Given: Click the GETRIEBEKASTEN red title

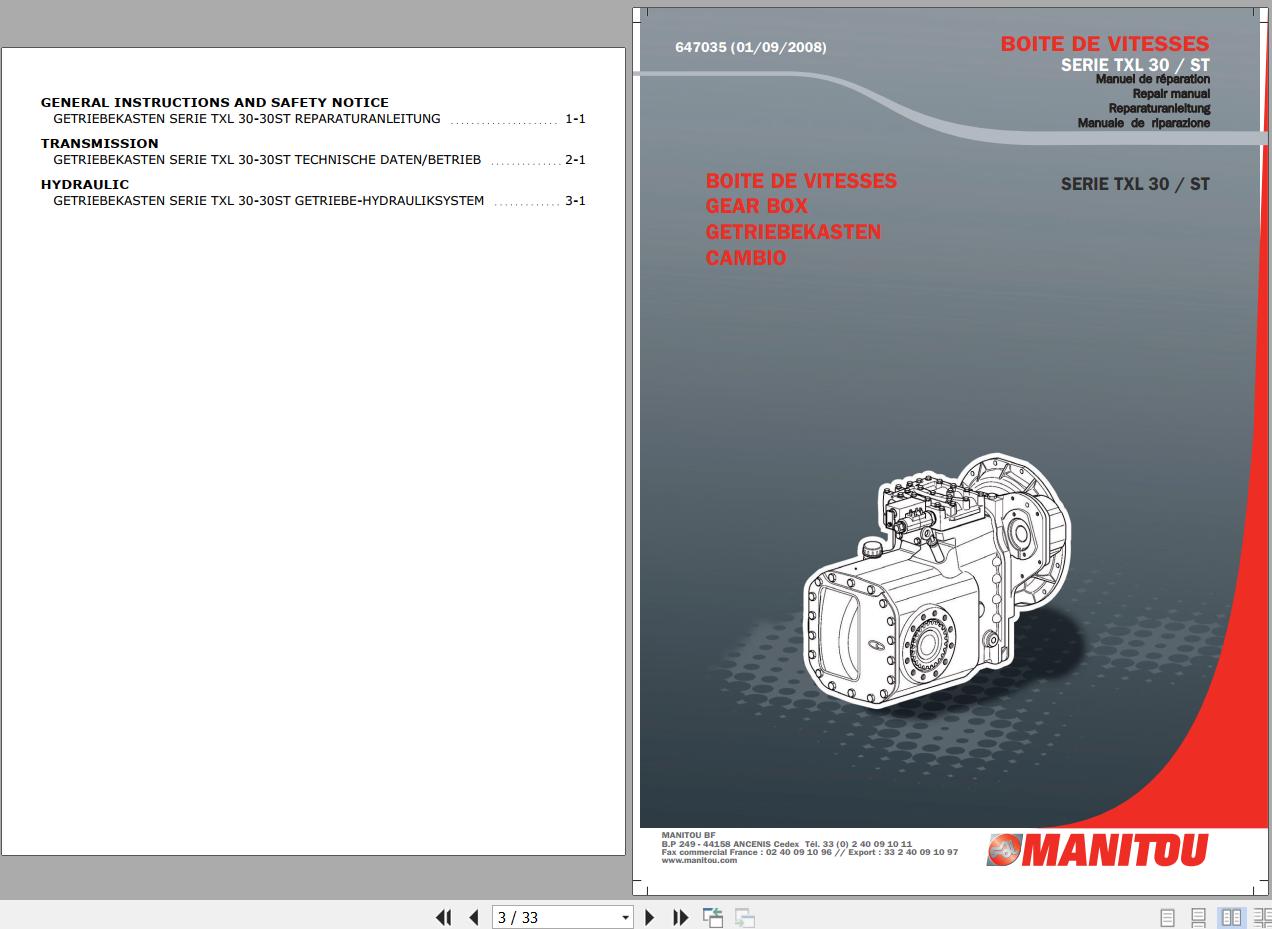Looking at the screenshot, I should (794, 232).
